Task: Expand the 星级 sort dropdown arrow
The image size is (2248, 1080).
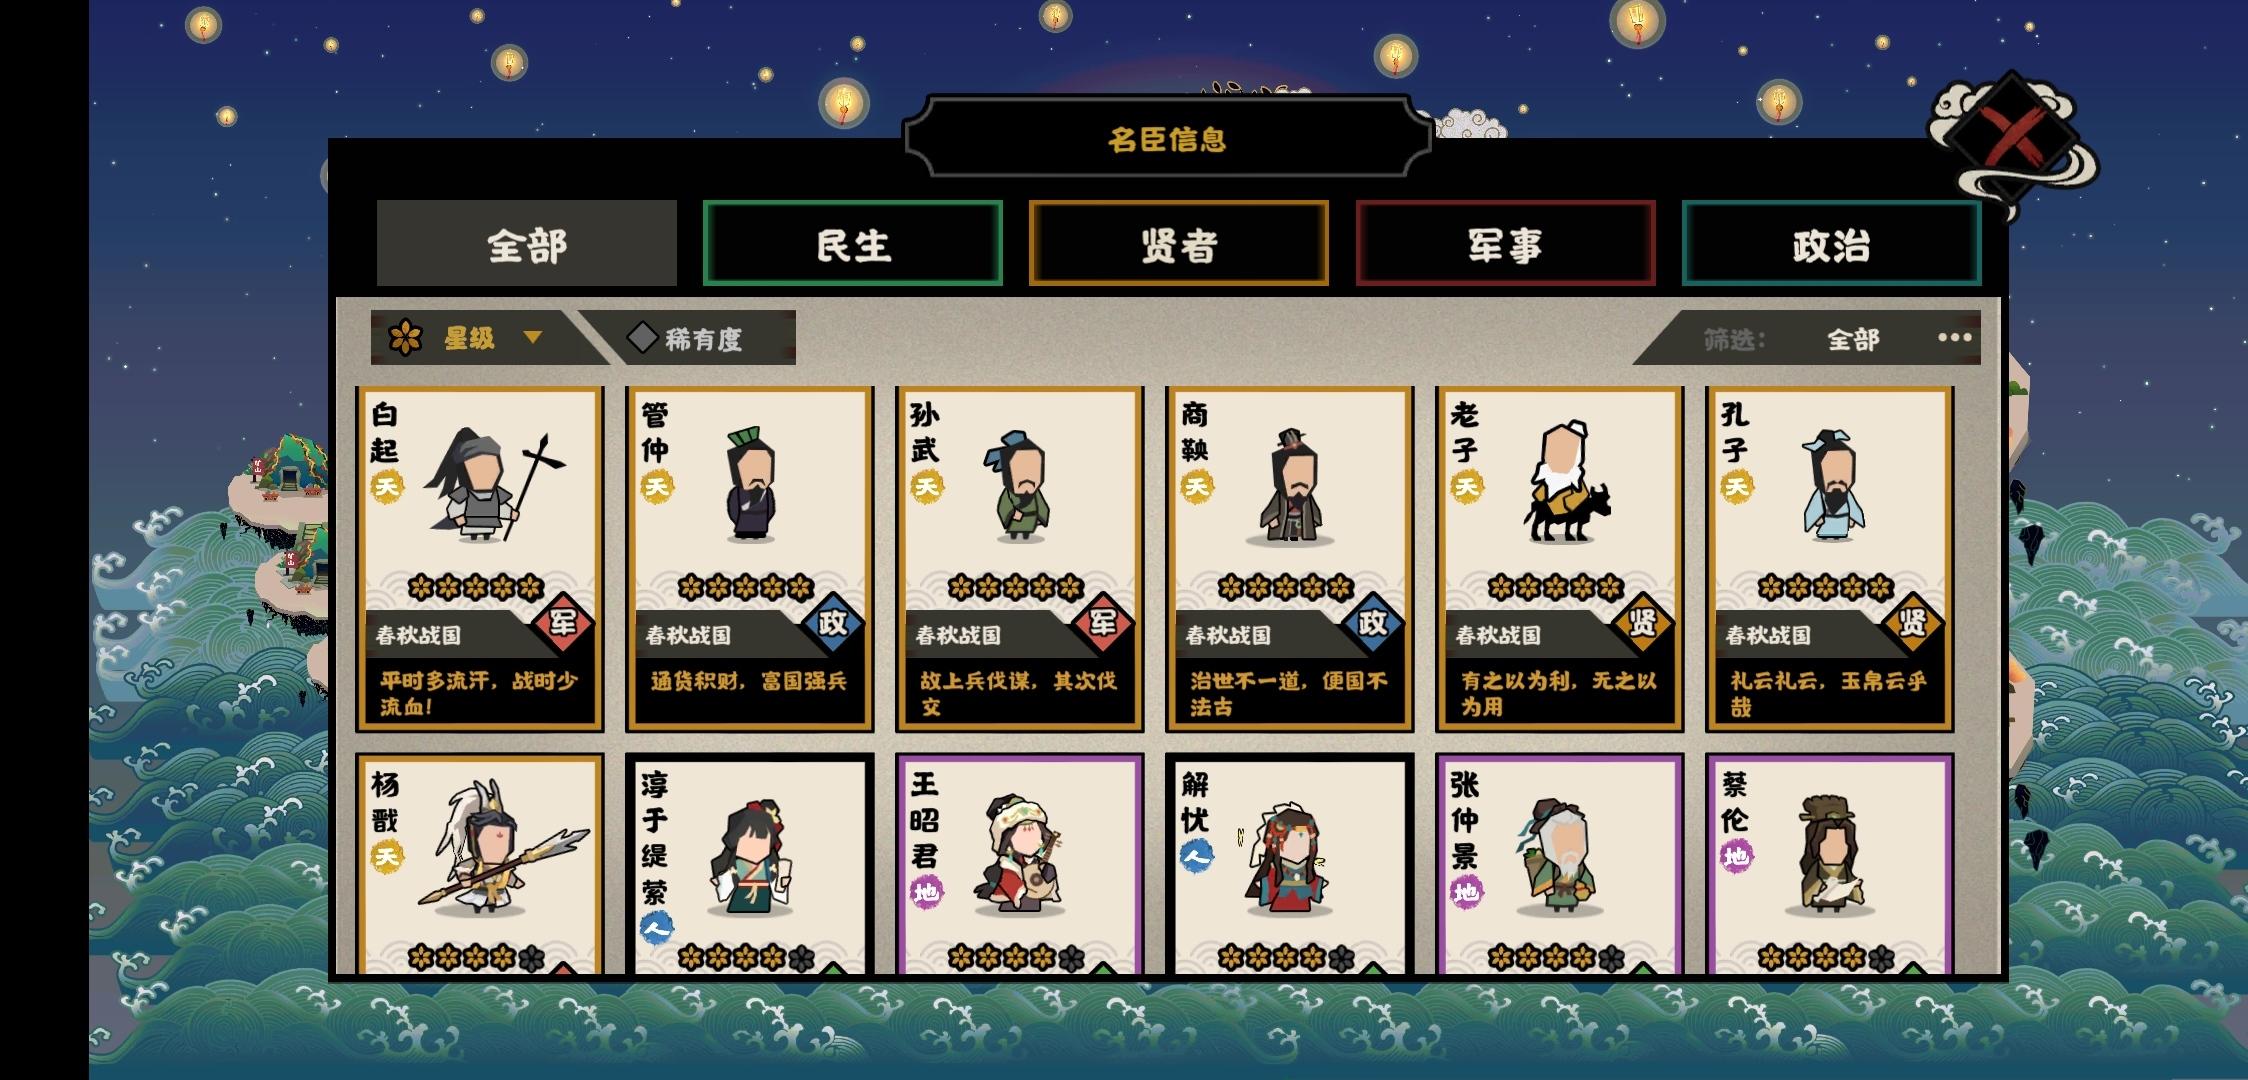Action: tap(533, 338)
